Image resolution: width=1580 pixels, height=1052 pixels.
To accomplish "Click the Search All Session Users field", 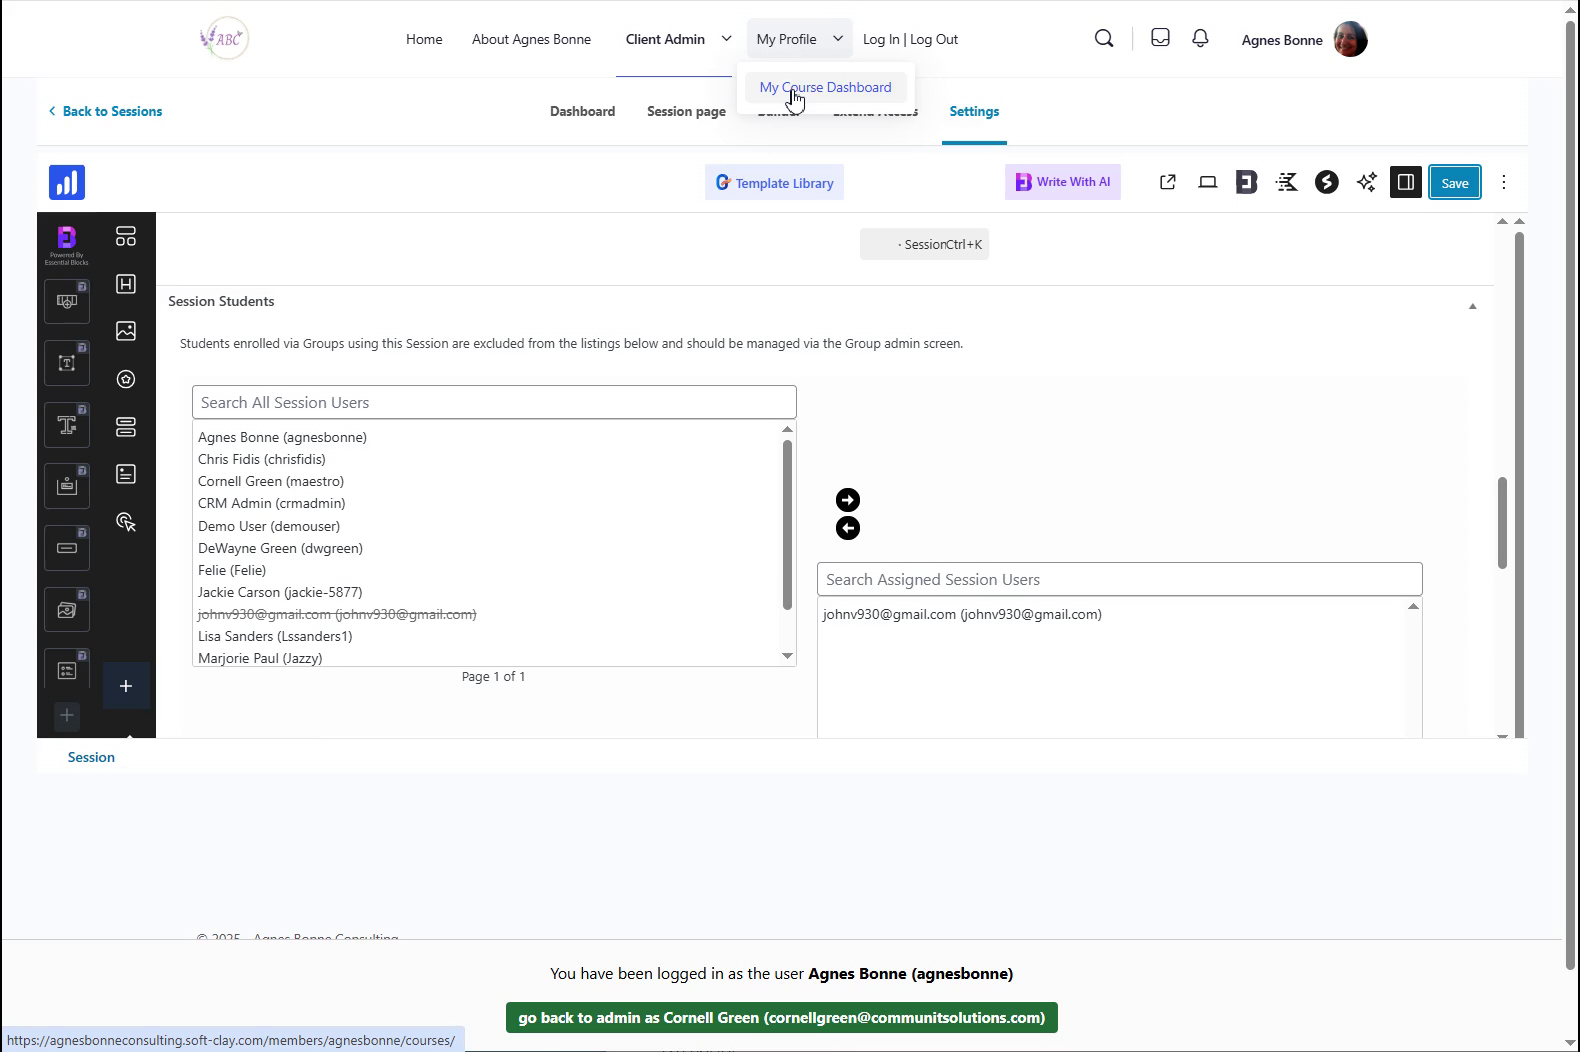I will 494,402.
